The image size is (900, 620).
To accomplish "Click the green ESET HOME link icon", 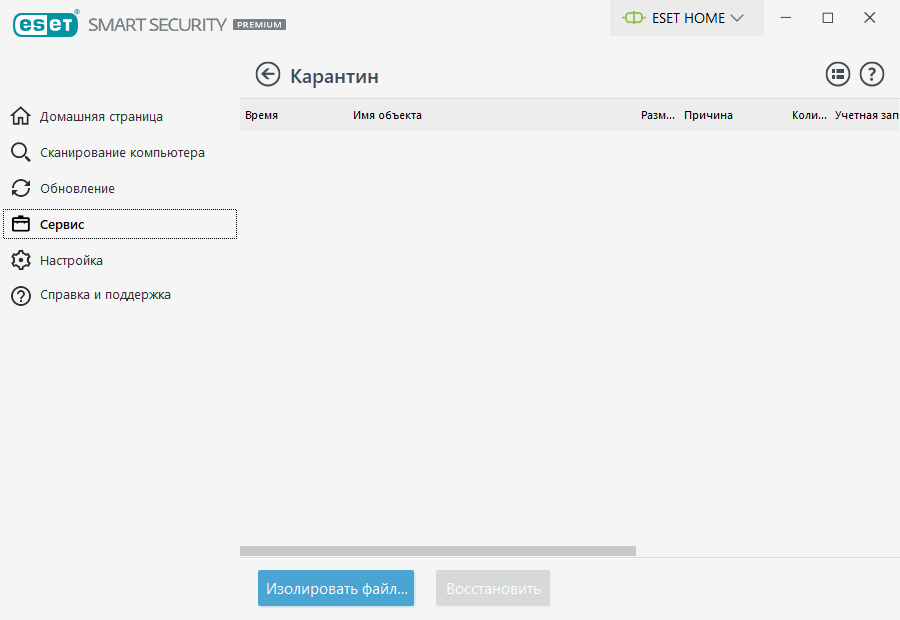I will pyautogui.click(x=634, y=18).
